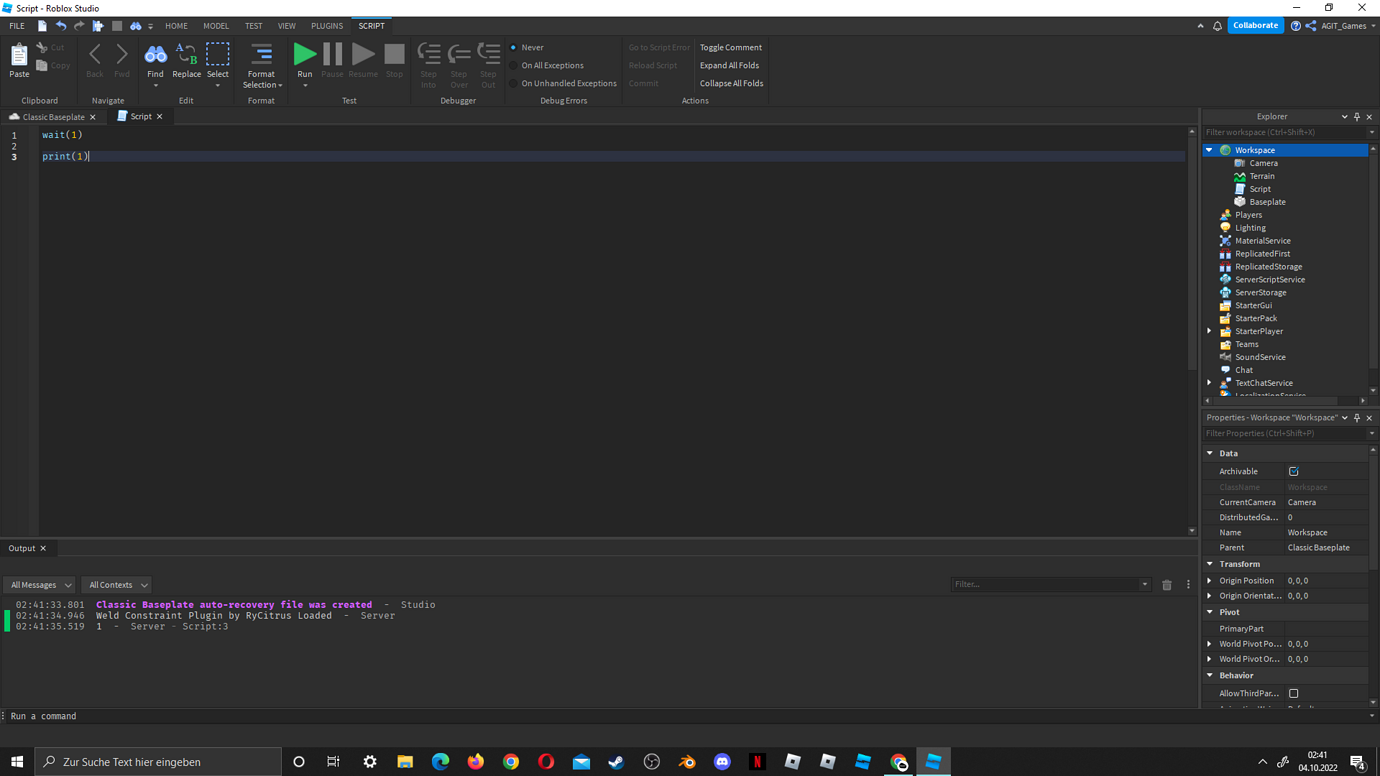This screenshot has width=1380, height=776.
Task: Select the Lighting service in Explorer
Action: (1250, 228)
